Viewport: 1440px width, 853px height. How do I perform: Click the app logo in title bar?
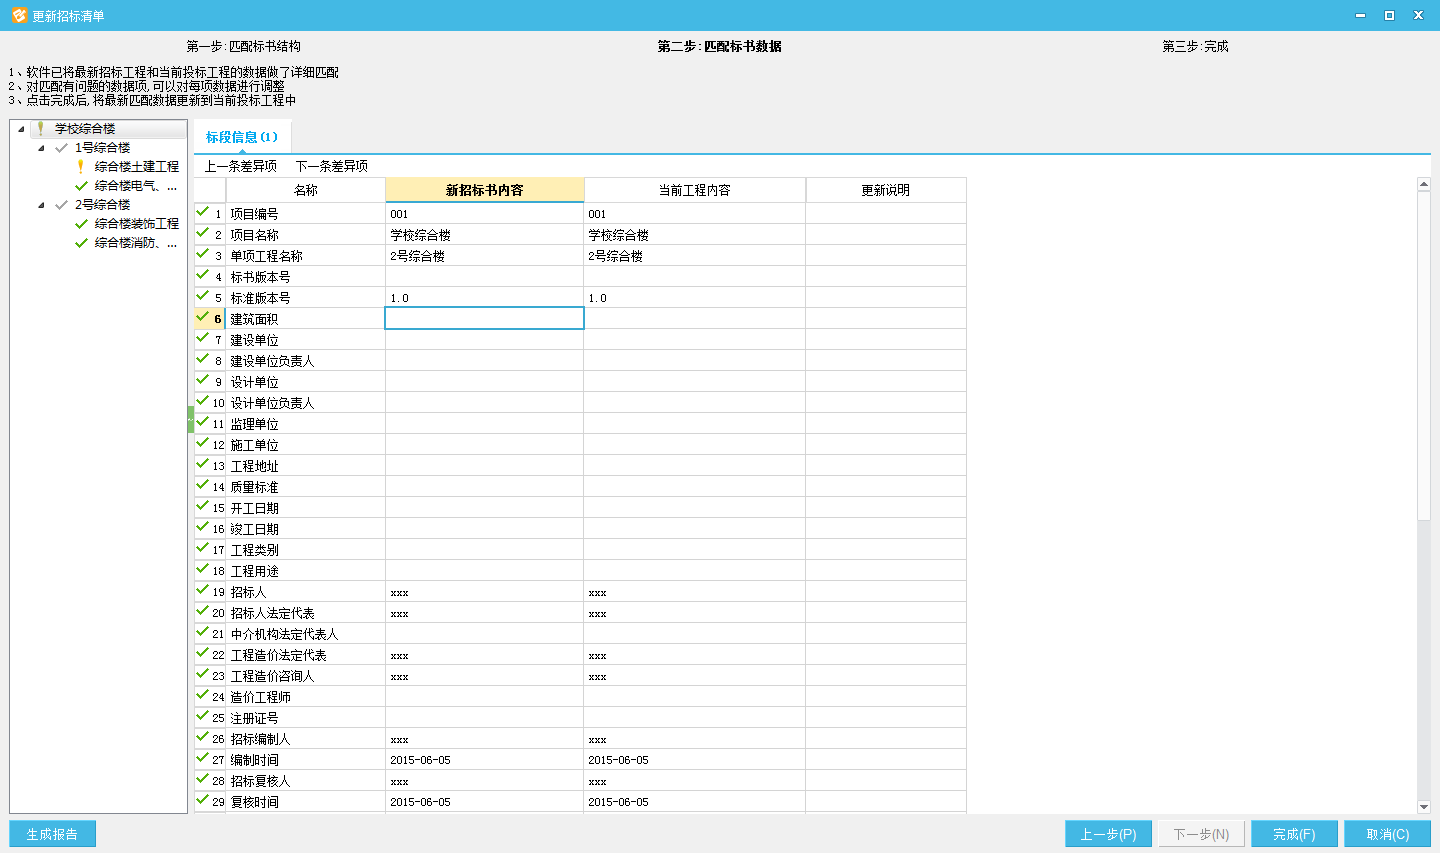(18, 16)
